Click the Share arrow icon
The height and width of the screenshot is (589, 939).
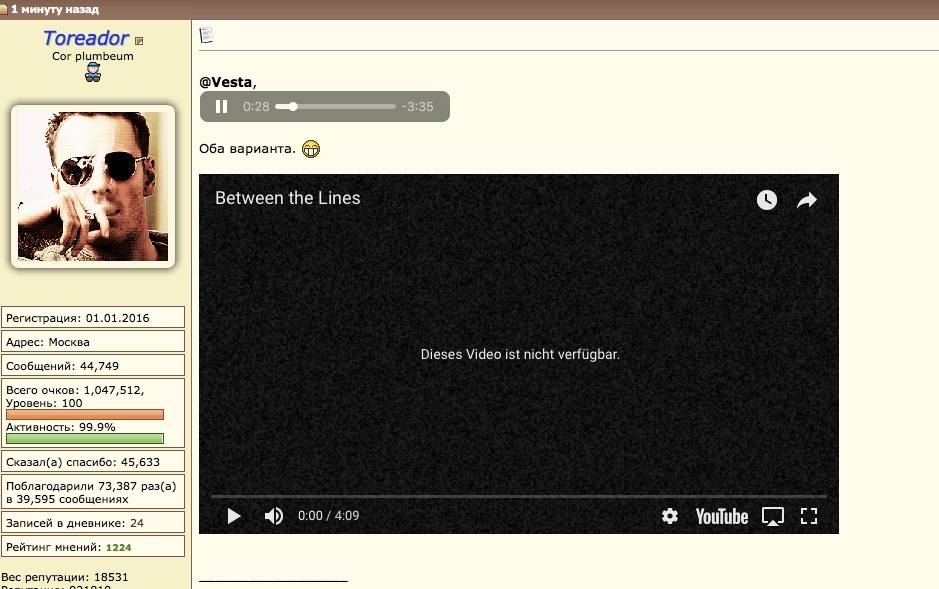[x=807, y=200]
